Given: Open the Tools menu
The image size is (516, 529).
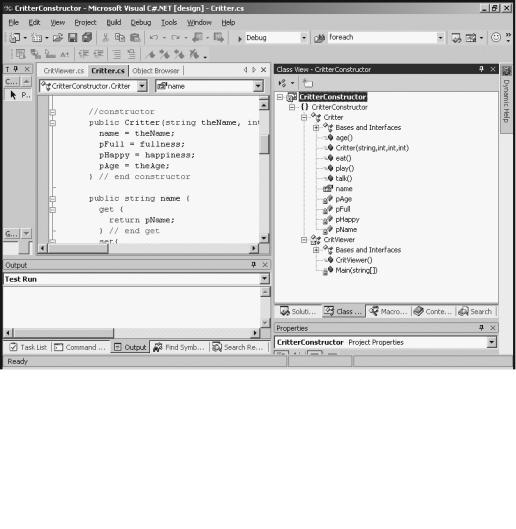Looking at the screenshot, I should (x=169, y=23).
